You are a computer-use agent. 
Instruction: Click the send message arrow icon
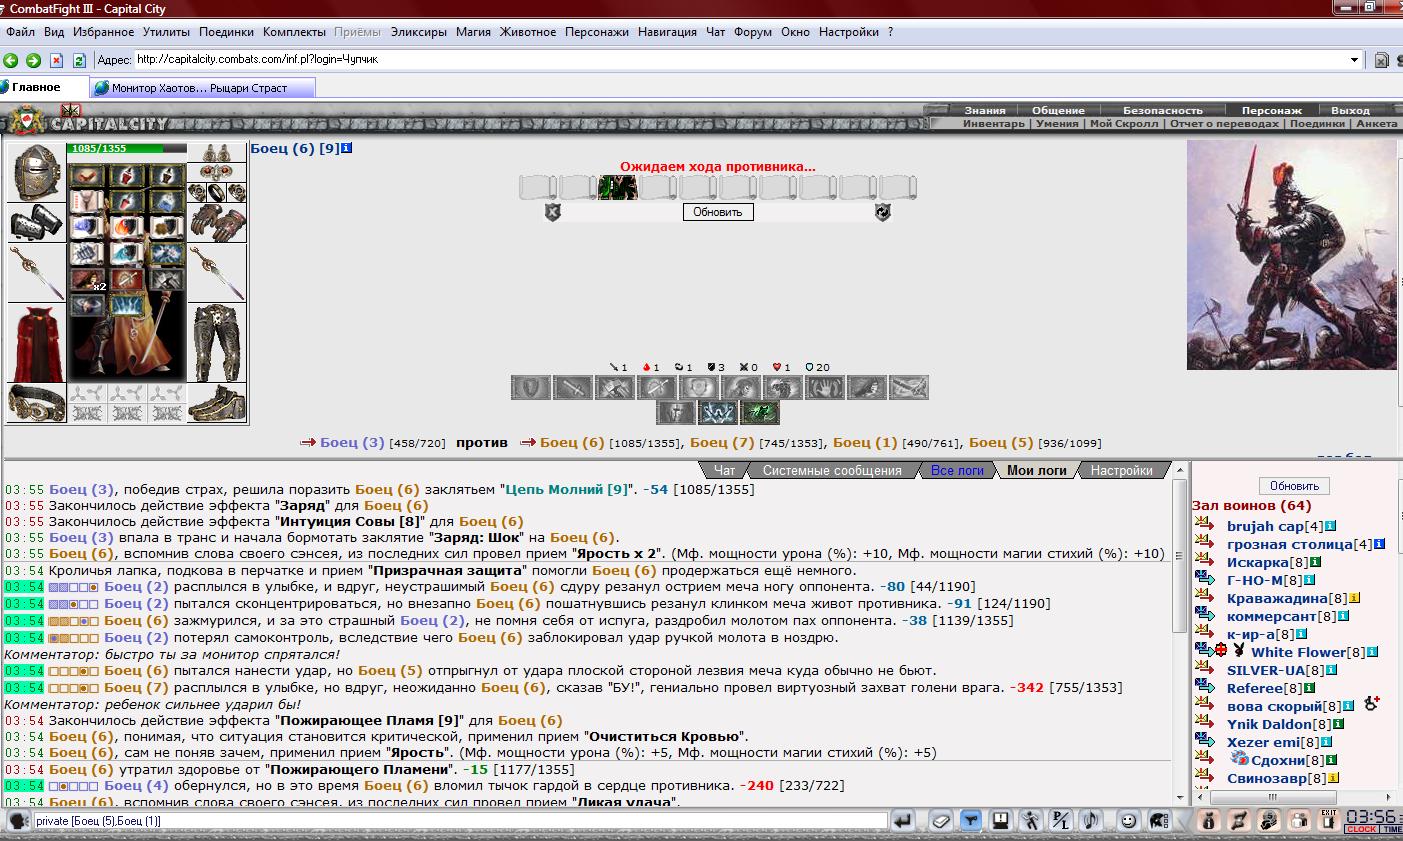coord(903,821)
